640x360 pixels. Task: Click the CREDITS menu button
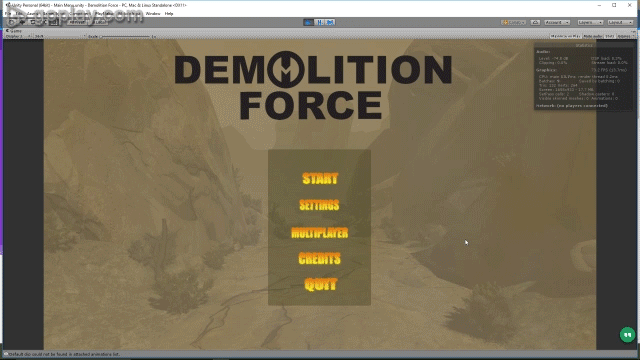coord(319,259)
